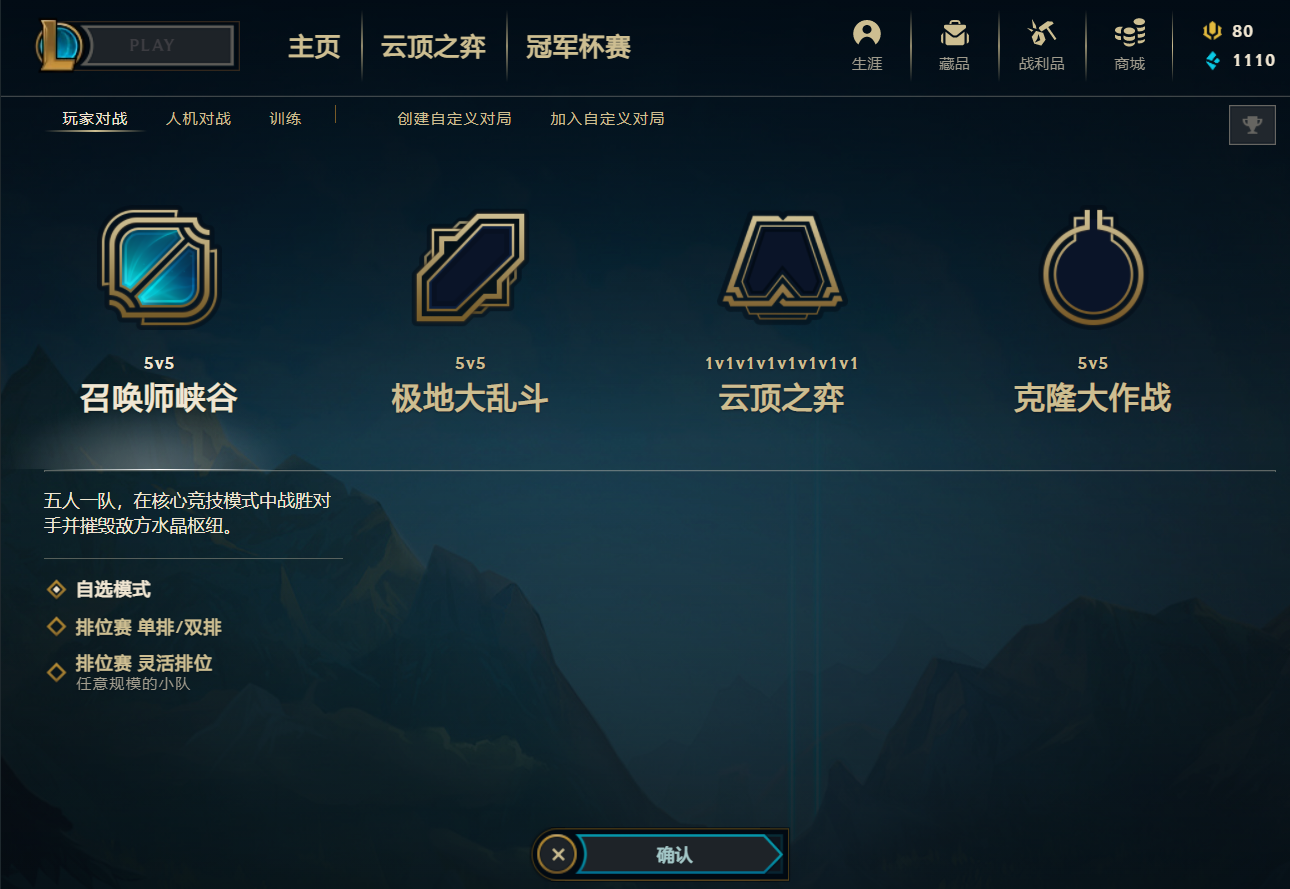Select 排位赛 单排/双排 queue option

[134, 627]
